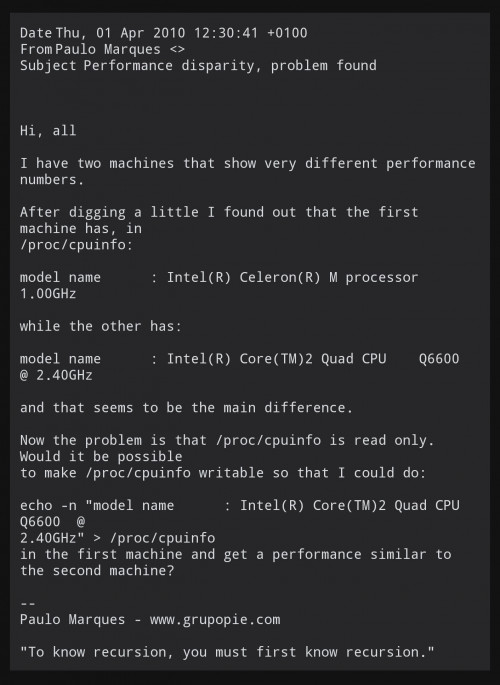
Task: Click "and that seems to be the main difference"
Action: (x=186, y=408)
